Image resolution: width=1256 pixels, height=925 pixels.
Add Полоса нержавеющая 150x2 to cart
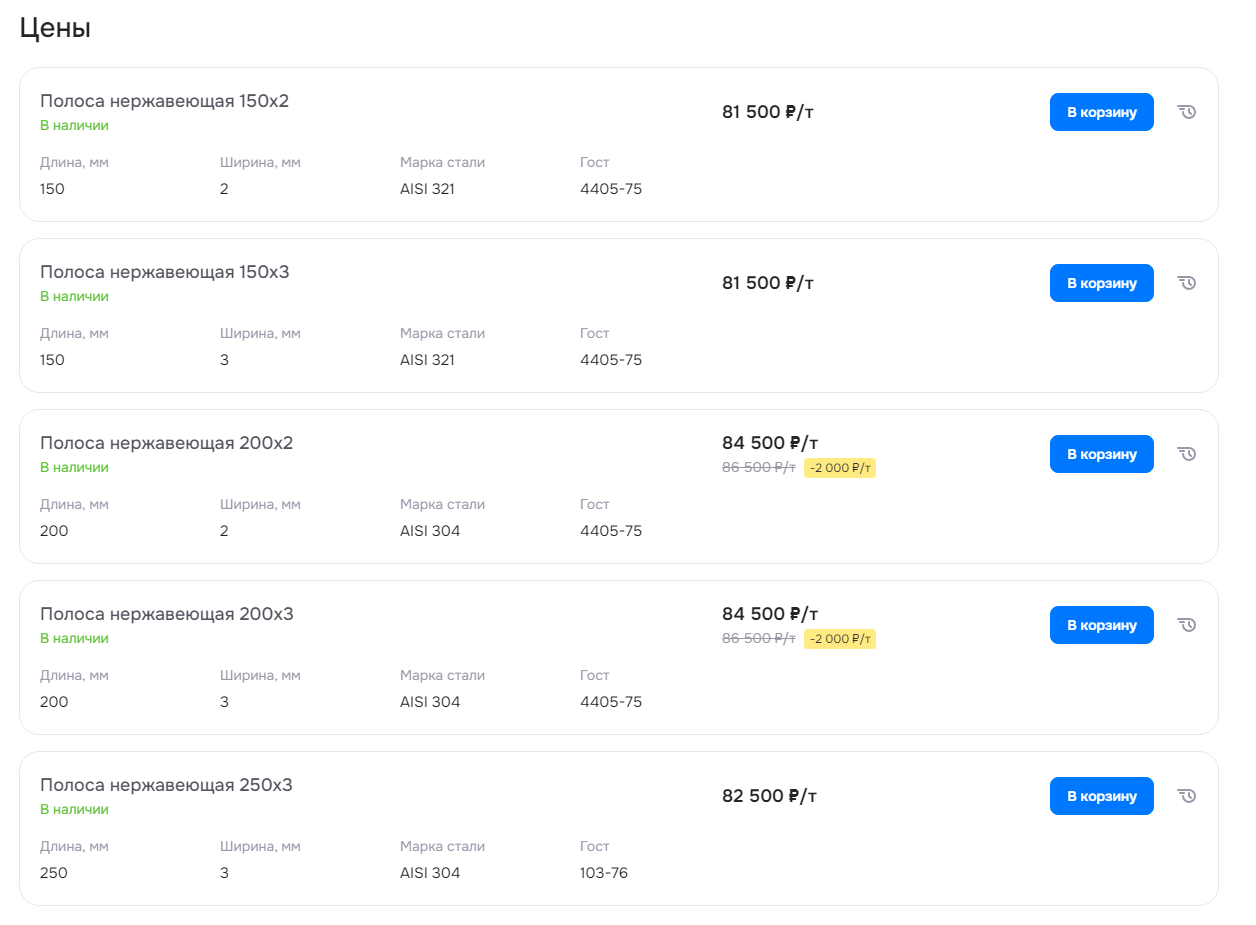1102,112
